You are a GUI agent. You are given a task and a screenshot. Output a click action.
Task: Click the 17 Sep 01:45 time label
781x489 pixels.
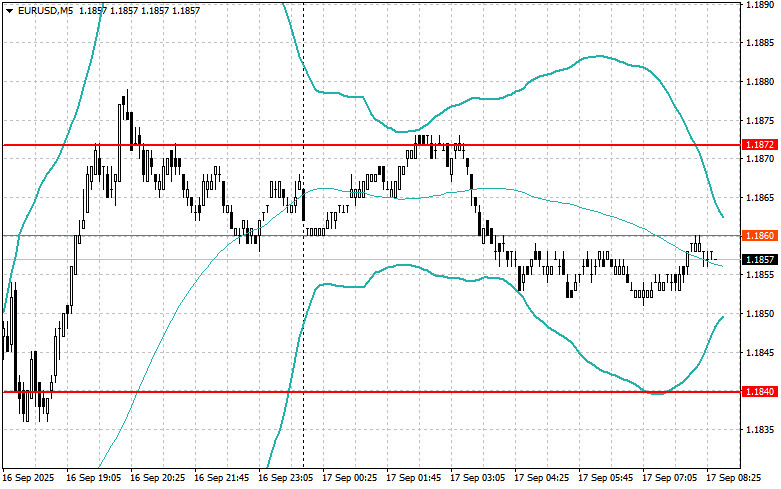point(413,478)
